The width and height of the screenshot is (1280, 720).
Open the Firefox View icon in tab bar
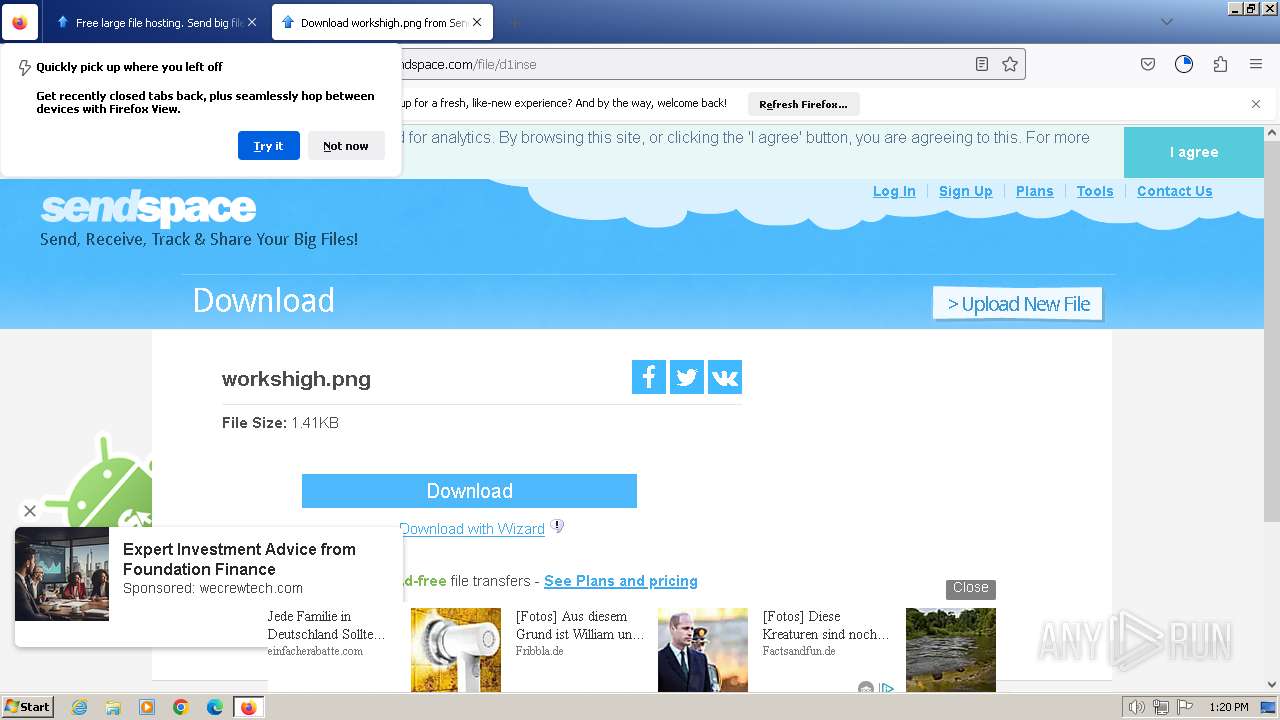20,22
